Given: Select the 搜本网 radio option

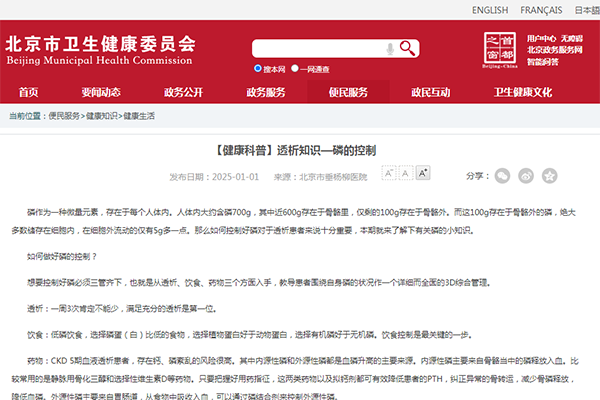Looking at the screenshot, I should point(258,69).
